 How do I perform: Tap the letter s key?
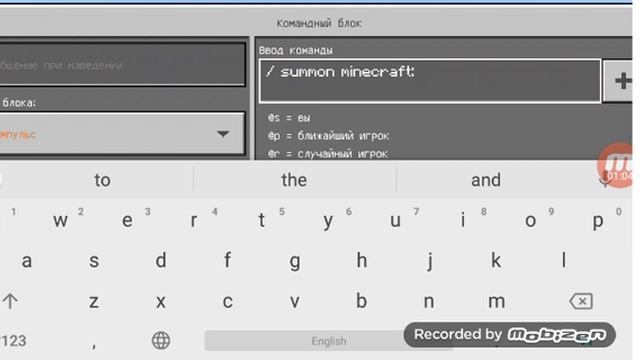(94, 261)
